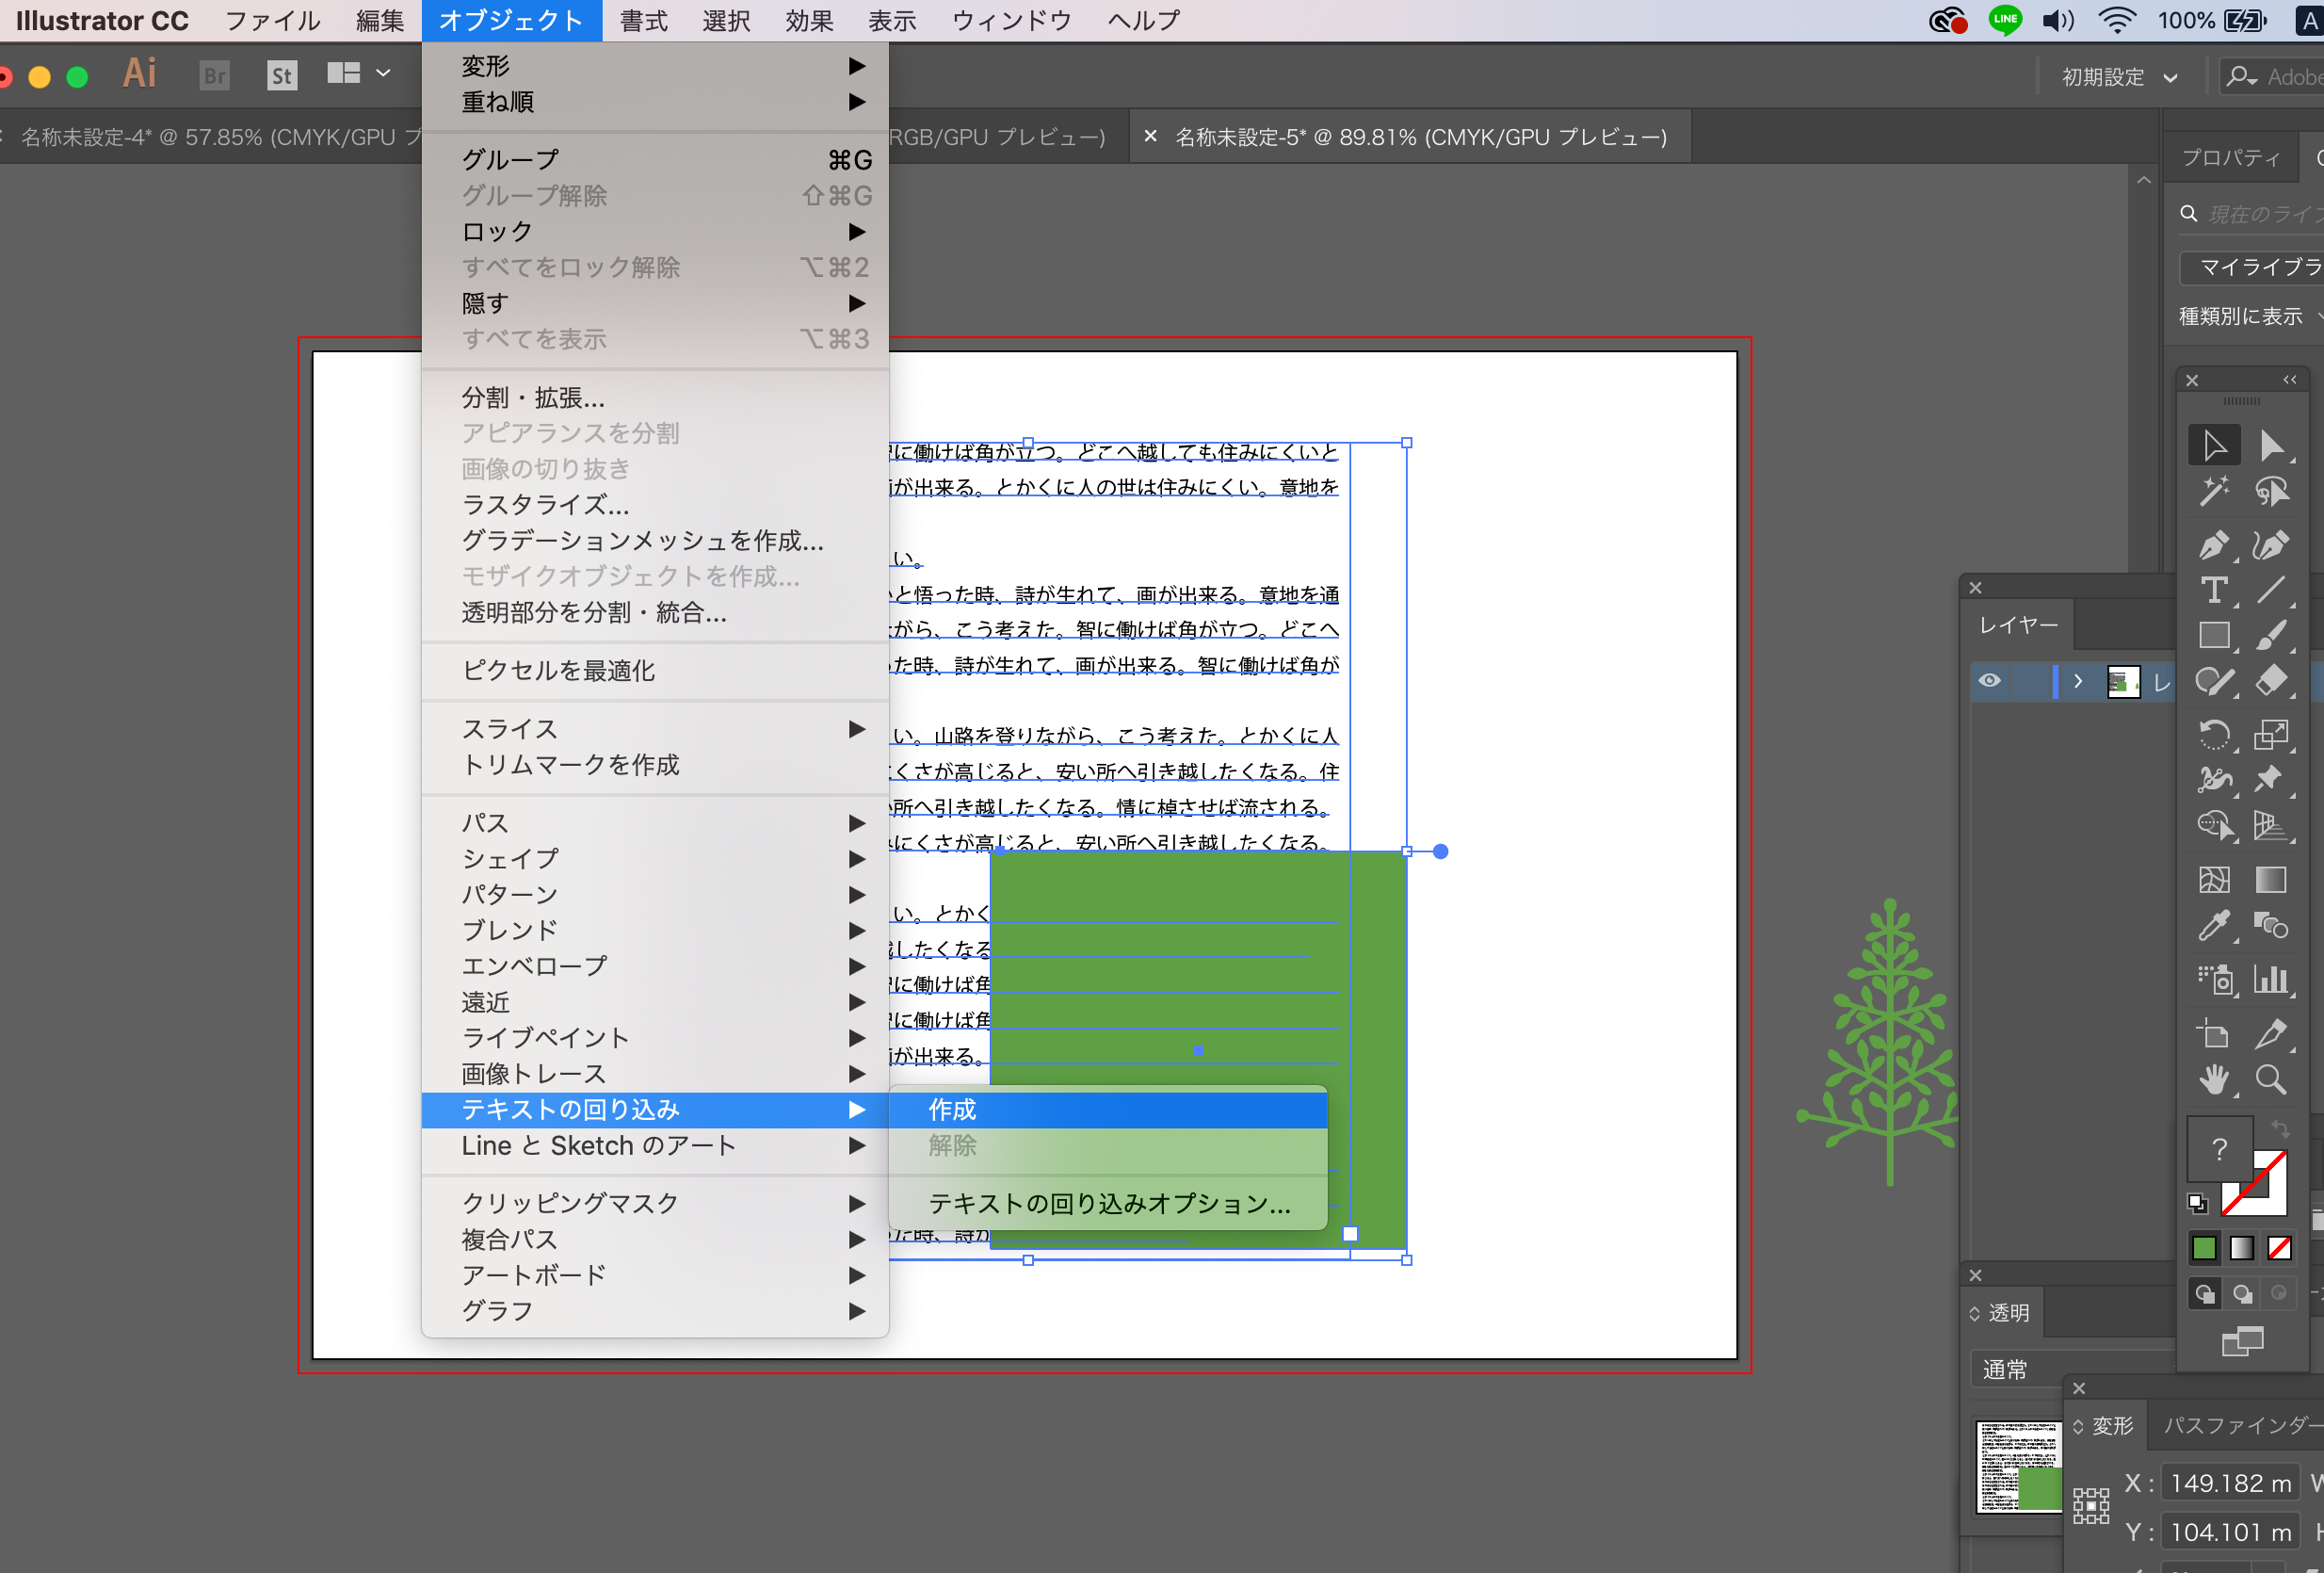The width and height of the screenshot is (2324, 1573).
Task: Select the Eraser tool
Action: [2270, 681]
